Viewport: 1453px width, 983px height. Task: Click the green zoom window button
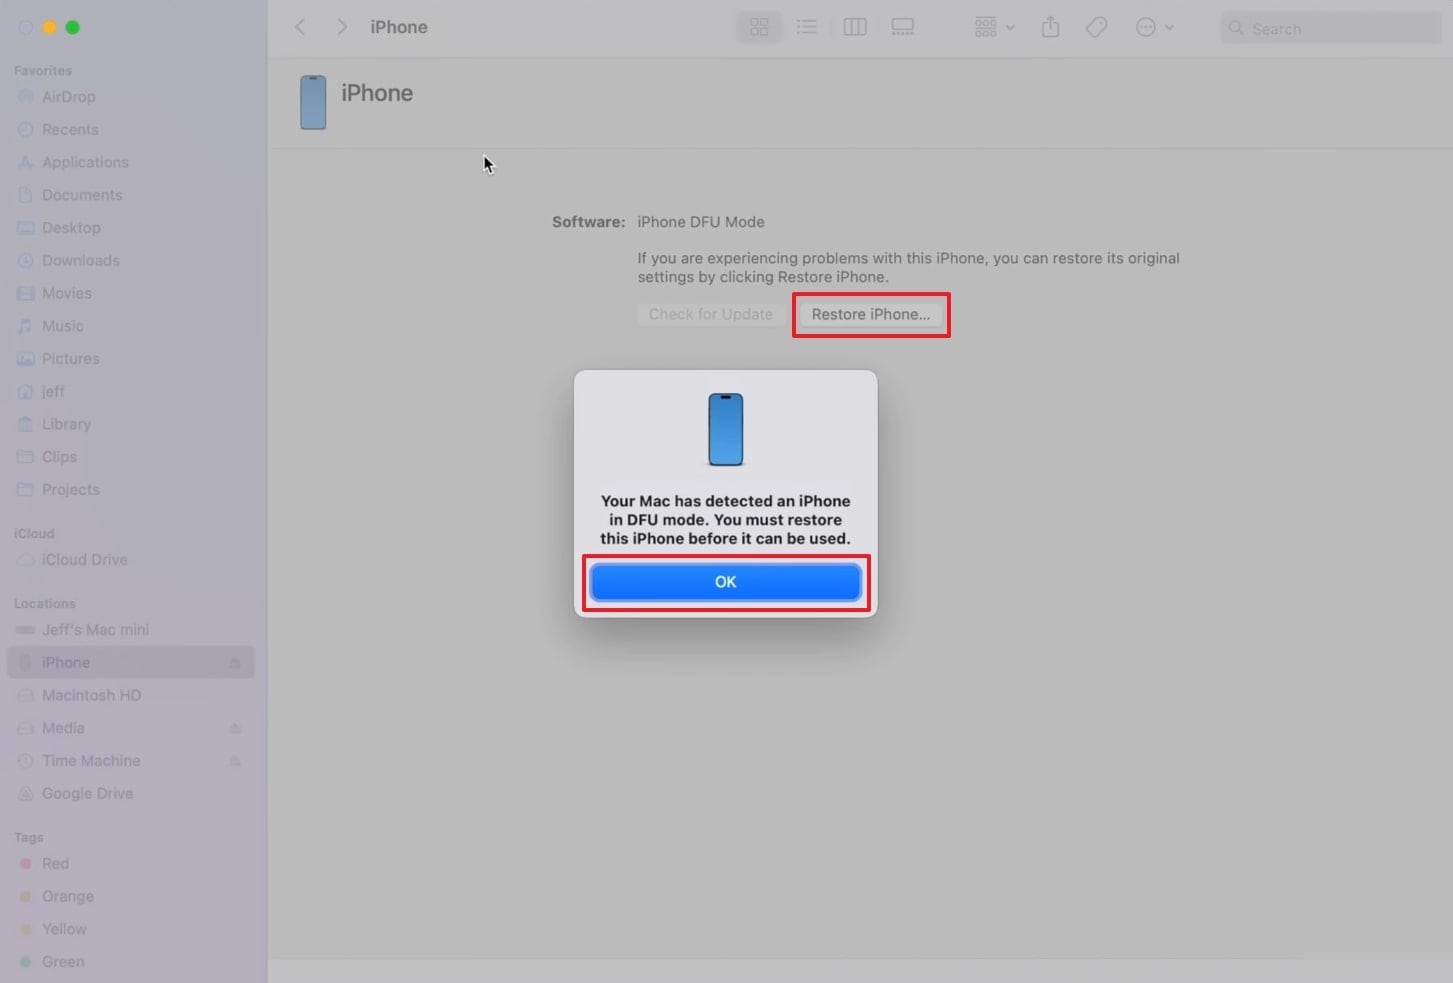click(x=72, y=27)
